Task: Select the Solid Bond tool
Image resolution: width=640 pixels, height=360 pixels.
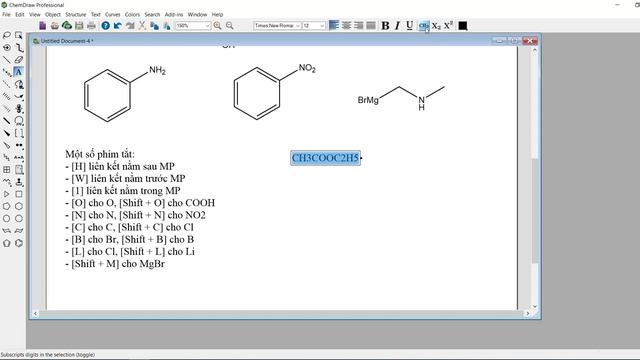Action: coord(7,60)
